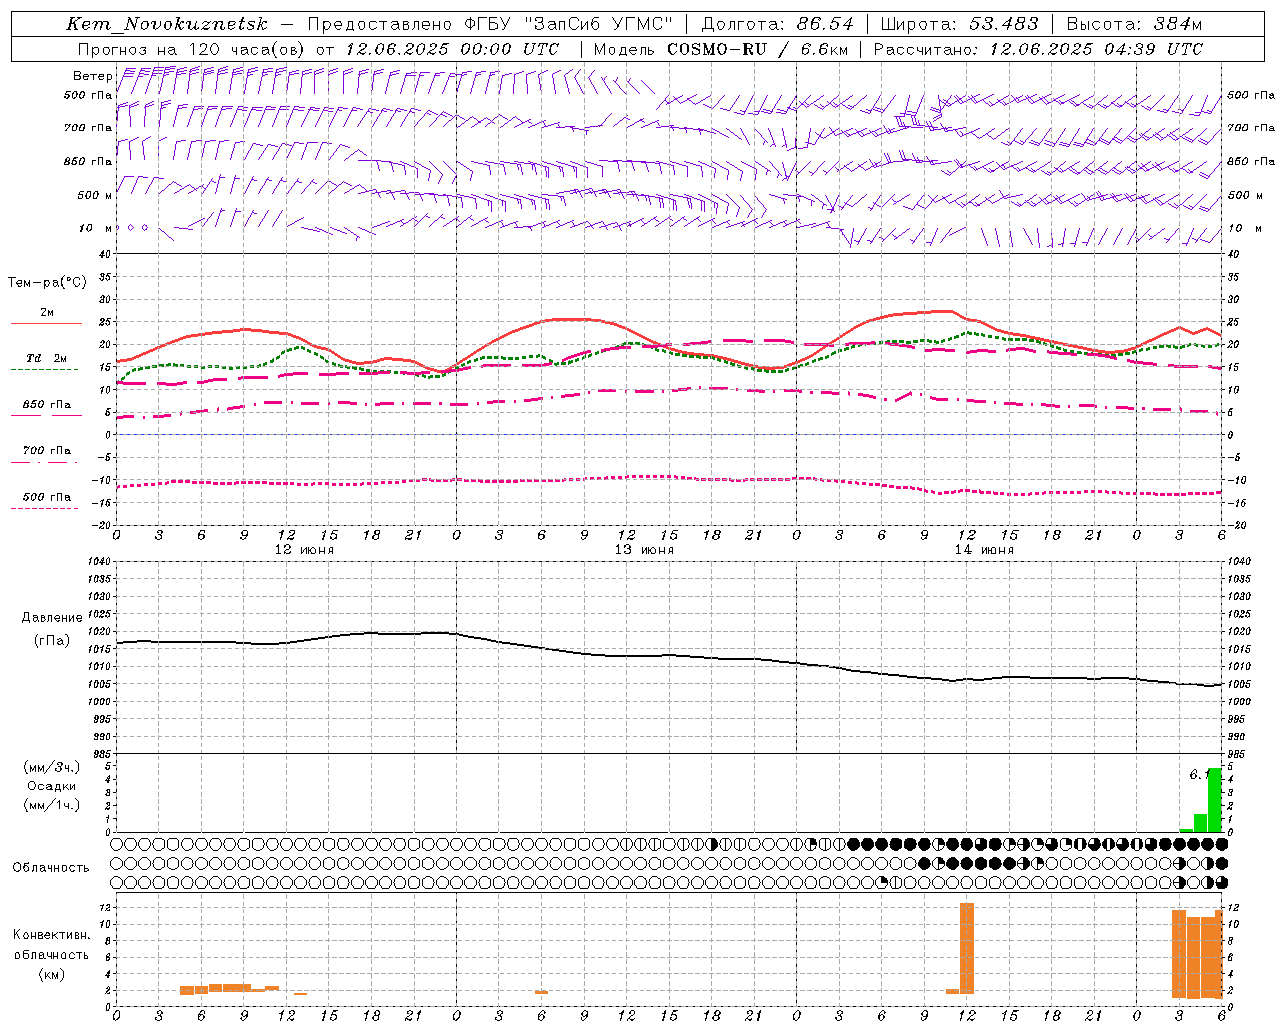Click the 13 июня date label
The width and height of the screenshot is (1280, 1024).
pos(644,550)
